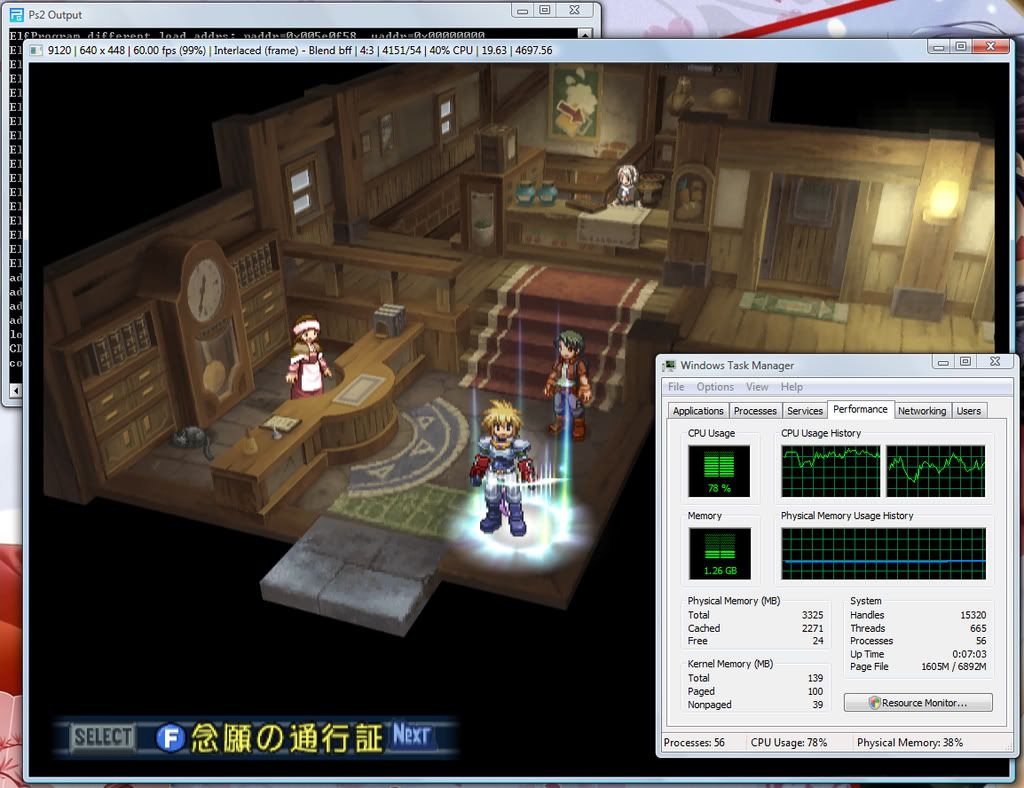
Task: Open the File menu in Task Manager
Action: coord(676,387)
